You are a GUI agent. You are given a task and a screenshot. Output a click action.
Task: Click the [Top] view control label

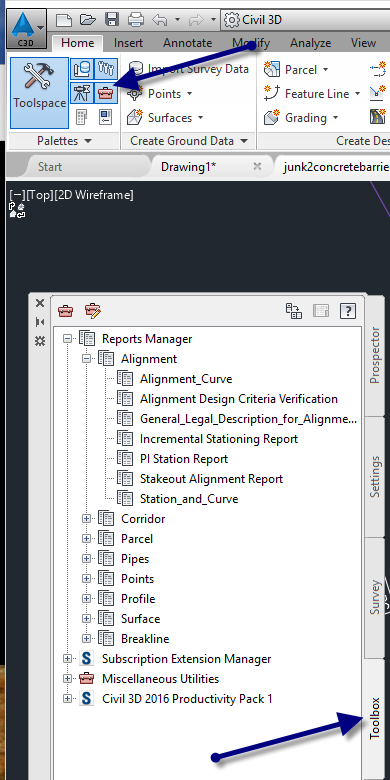[x=39, y=195]
